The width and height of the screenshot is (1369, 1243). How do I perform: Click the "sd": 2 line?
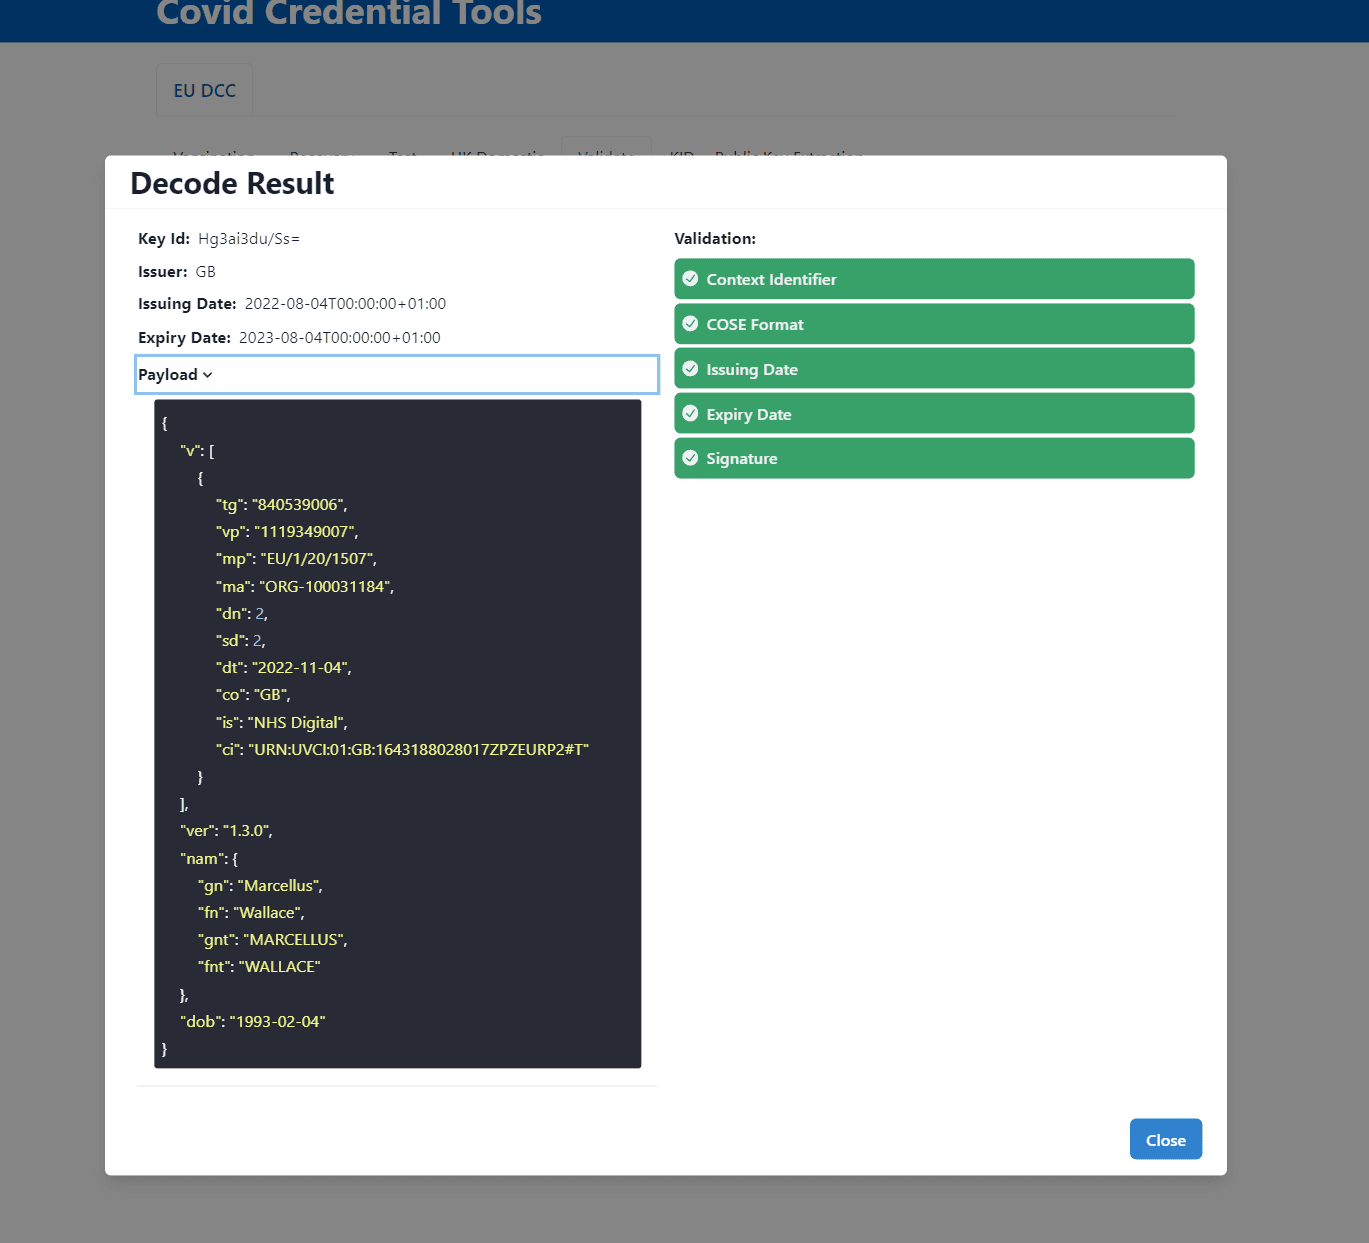pos(241,641)
